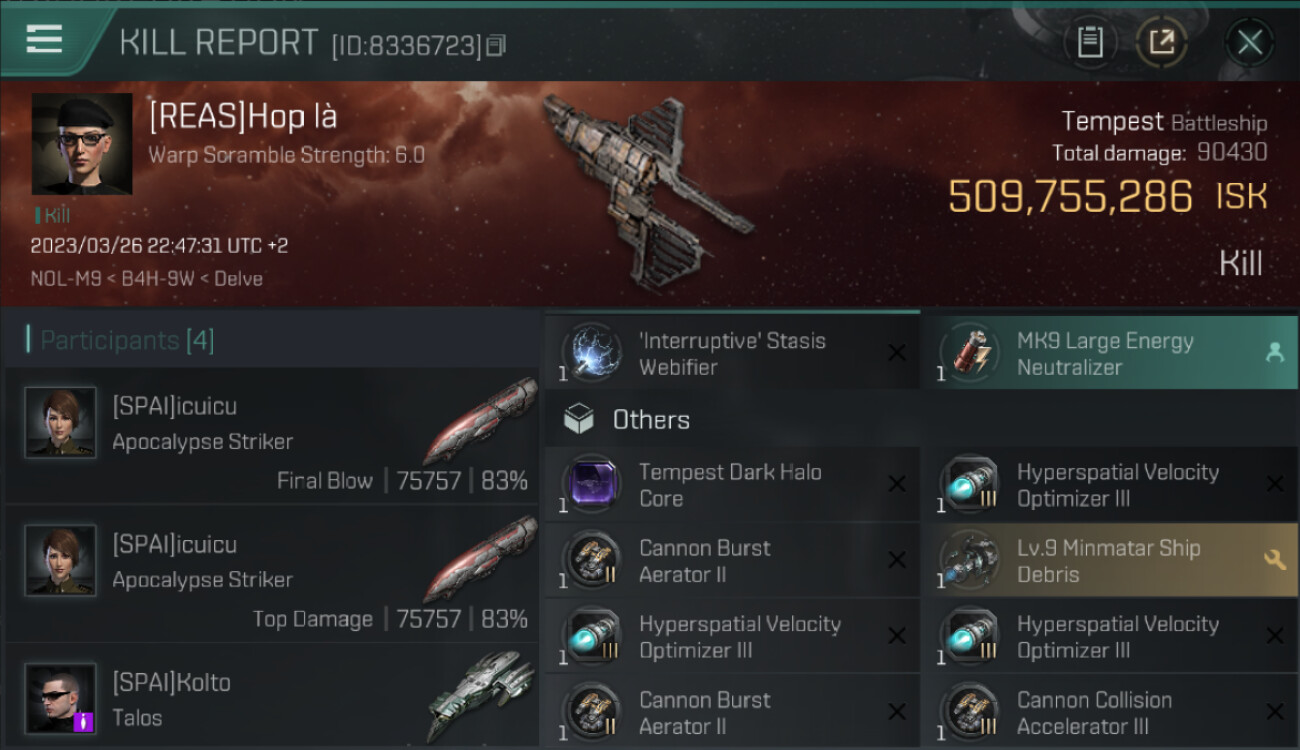Select the MK9 Large Energy Neutralizer icon
This screenshot has width=1300, height=750.
[969, 352]
